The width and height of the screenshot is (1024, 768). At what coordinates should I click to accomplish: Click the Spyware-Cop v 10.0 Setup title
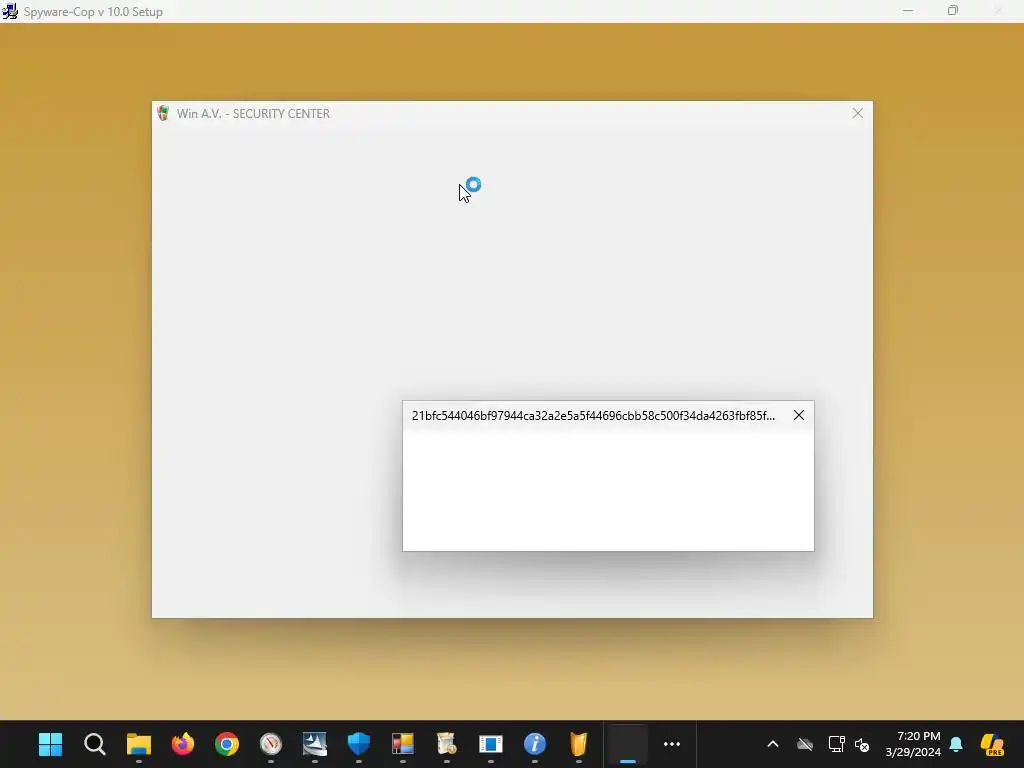(93, 12)
